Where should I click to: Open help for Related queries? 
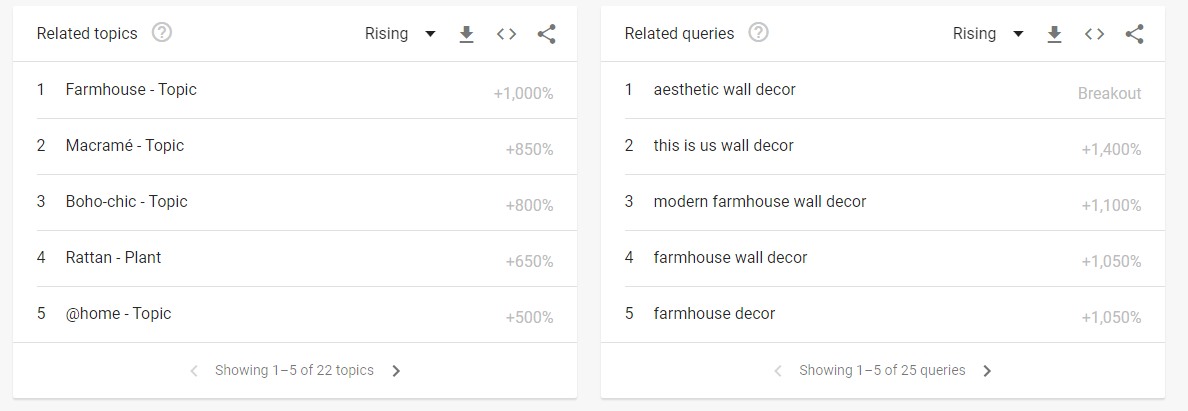pyautogui.click(x=759, y=33)
